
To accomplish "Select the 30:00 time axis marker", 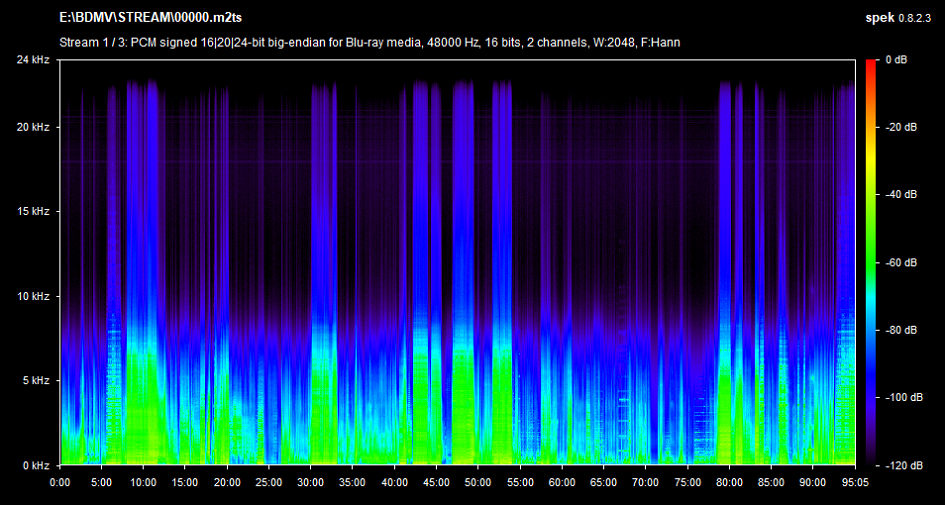I will pyautogui.click(x=311, y=481).
